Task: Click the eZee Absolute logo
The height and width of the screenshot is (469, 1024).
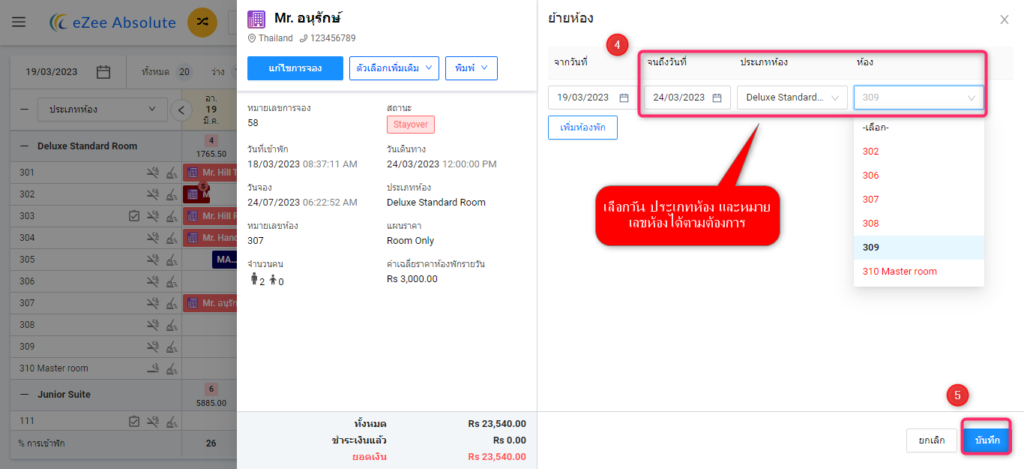Action: (113, 23)
